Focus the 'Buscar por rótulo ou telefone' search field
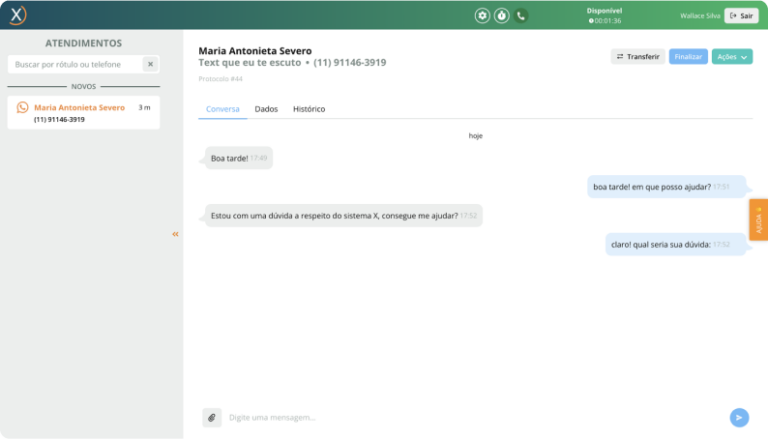768x439 pixels. tap(75, 64)
